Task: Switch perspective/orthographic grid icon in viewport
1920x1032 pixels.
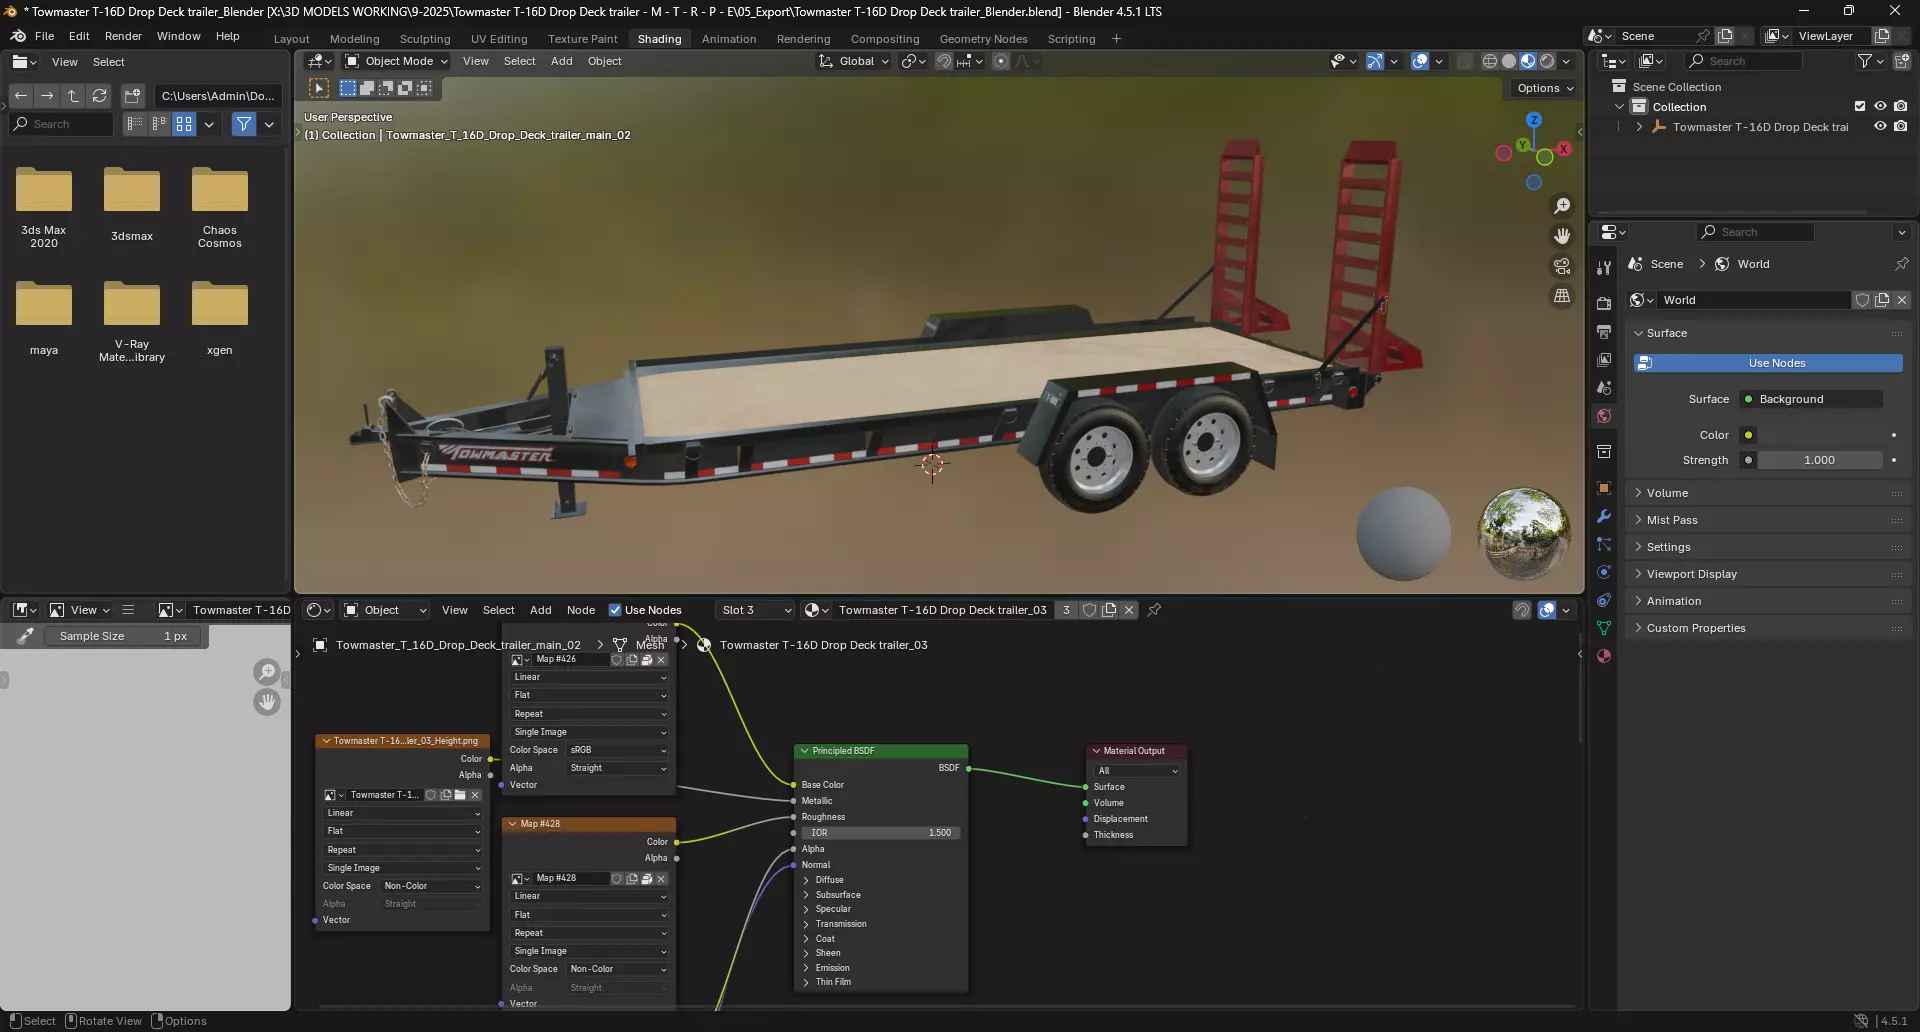Action: [1562, 296]
